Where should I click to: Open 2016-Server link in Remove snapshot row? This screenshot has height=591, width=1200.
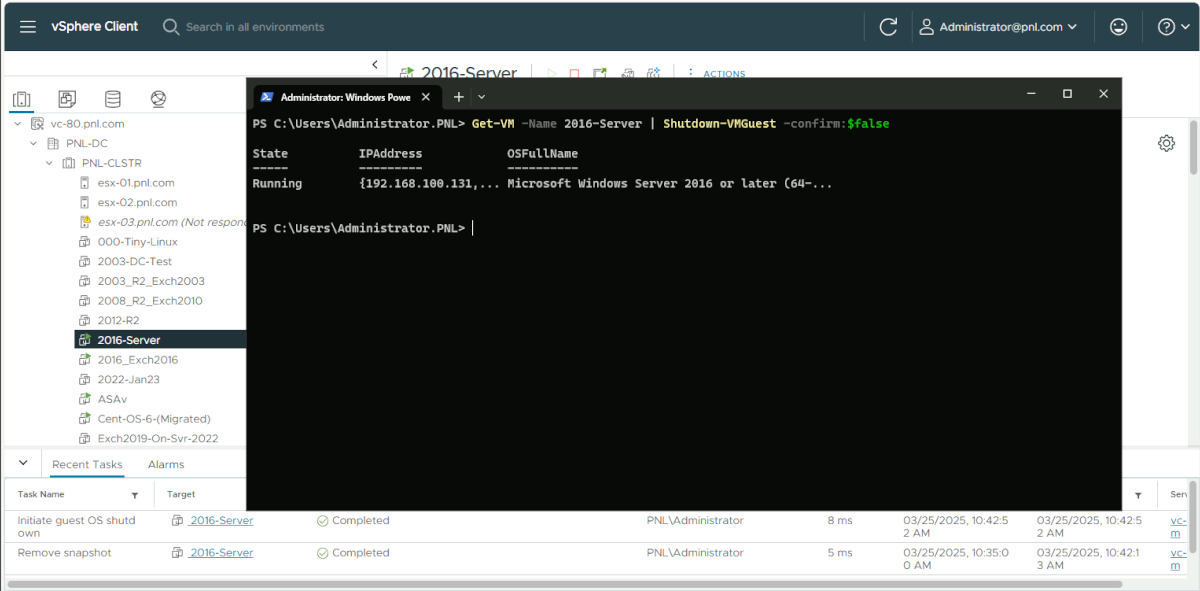[x=221, y=553]
